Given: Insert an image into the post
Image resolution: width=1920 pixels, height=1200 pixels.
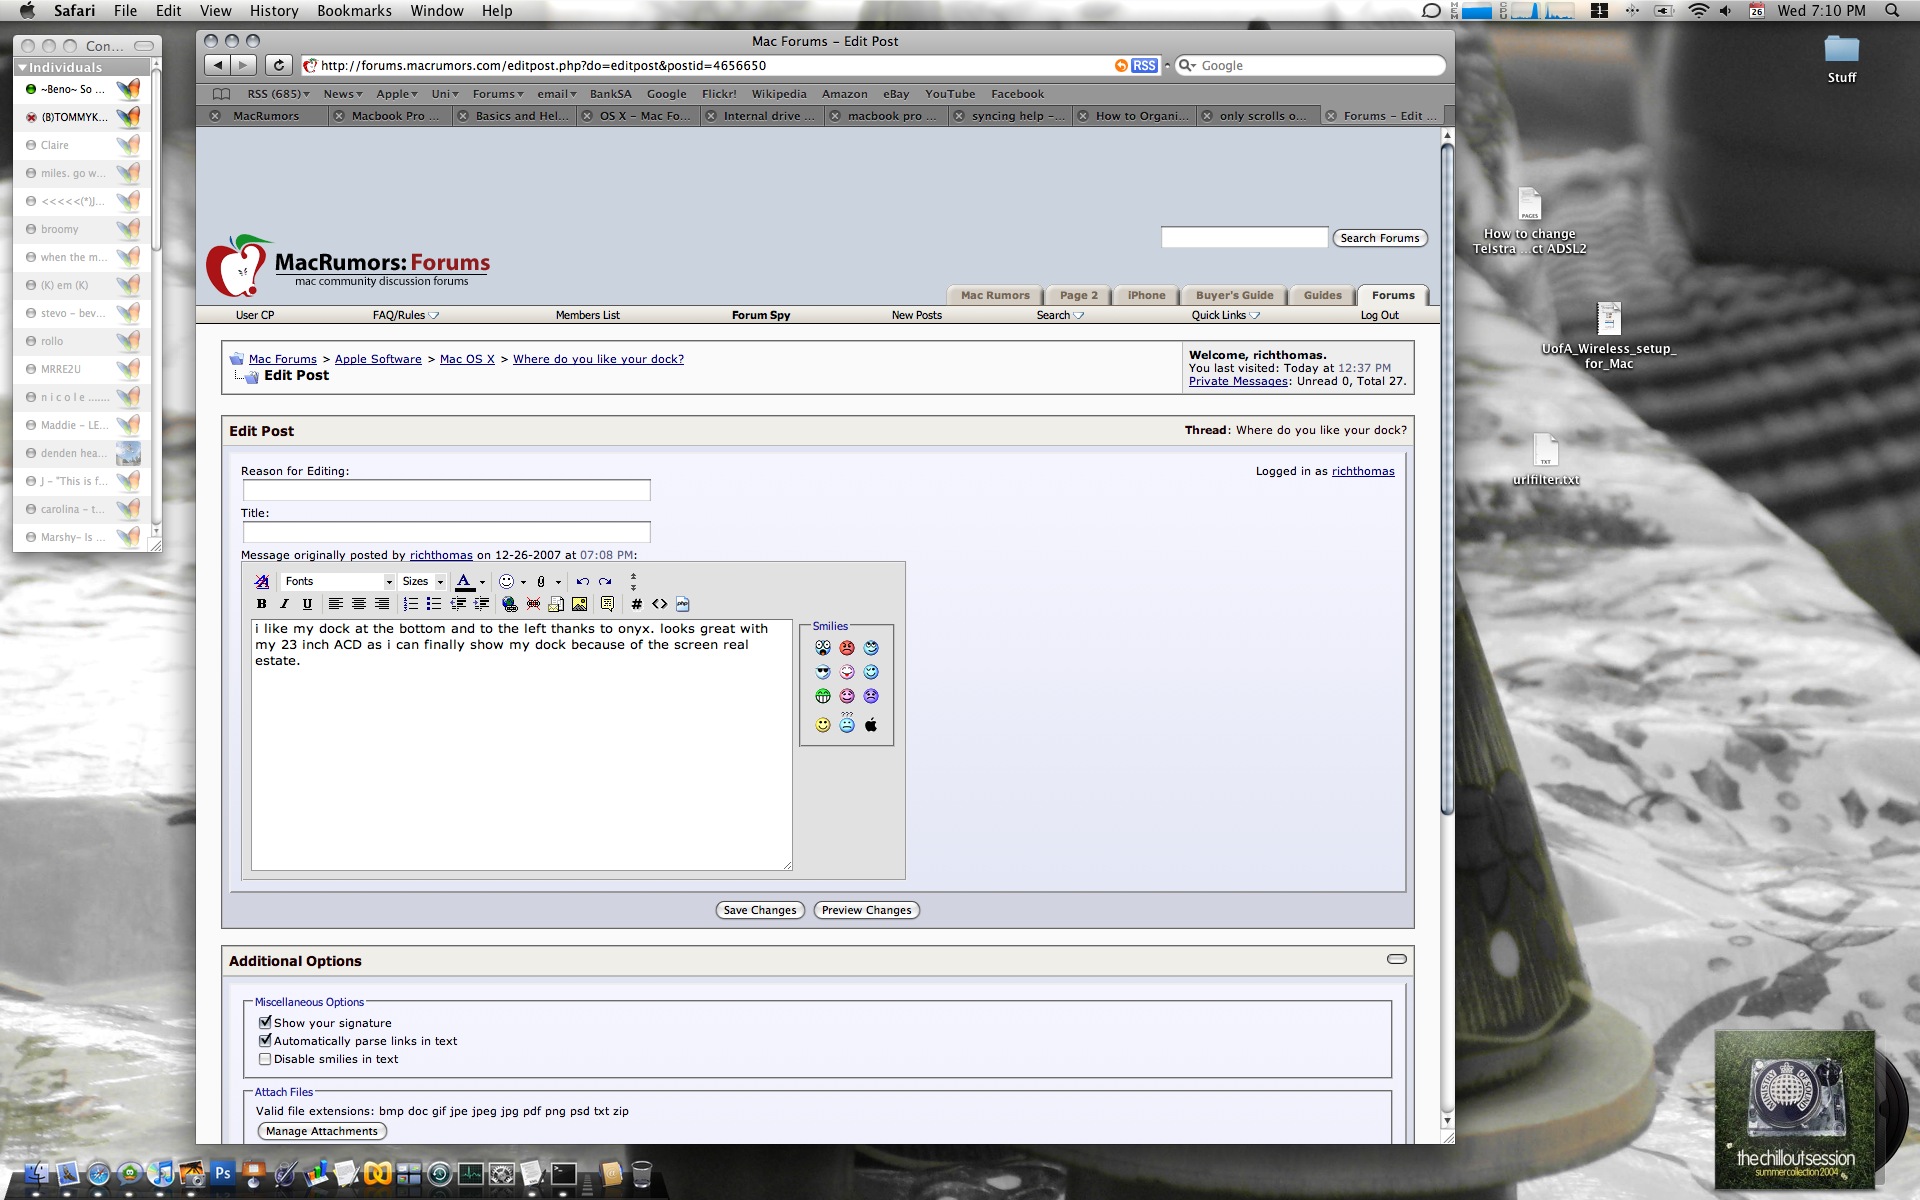Looking at the screenshot, I should click(579, 603).
